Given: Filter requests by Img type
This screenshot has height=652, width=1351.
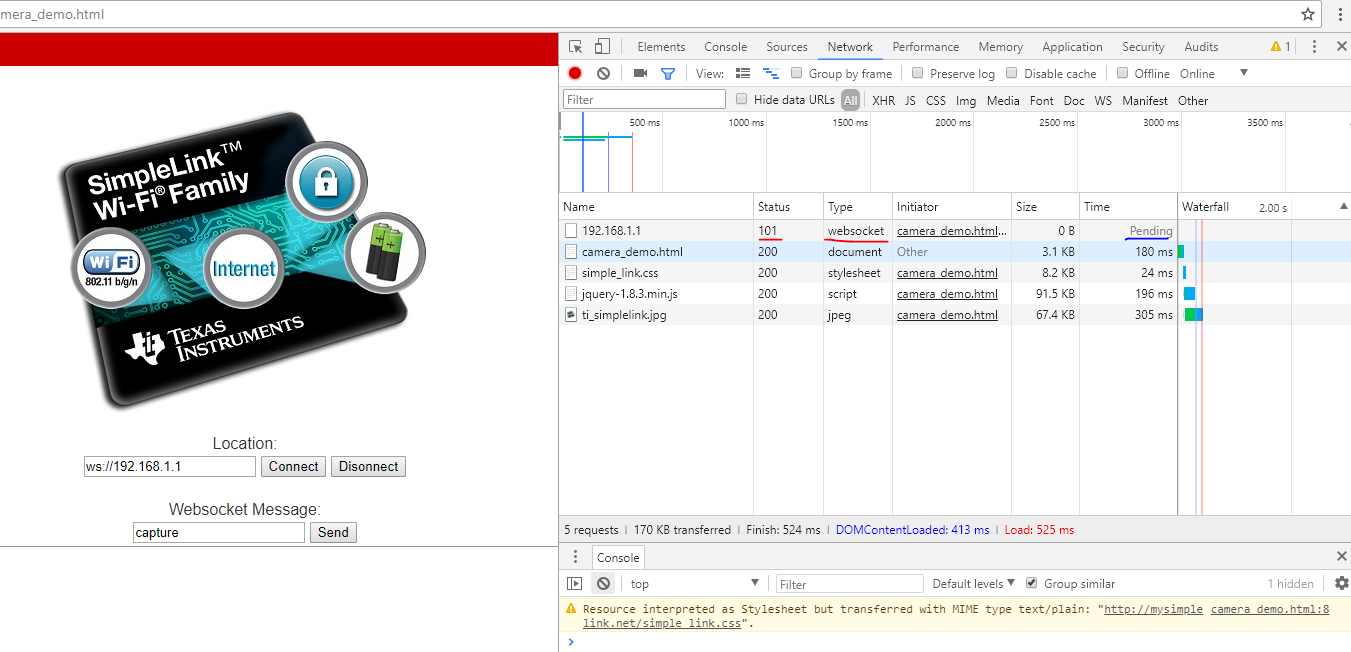Looking at the screenshot, I should pyautogui.click(x=966, y=100).
